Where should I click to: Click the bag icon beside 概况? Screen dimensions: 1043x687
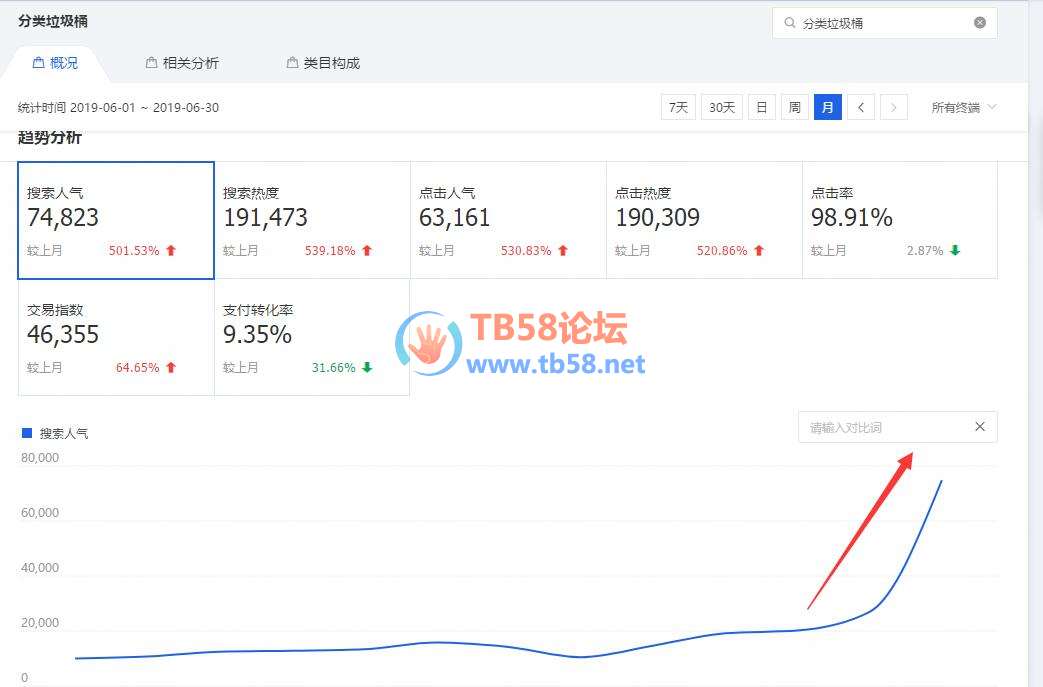pyautogui.click(x=39, y=63)
